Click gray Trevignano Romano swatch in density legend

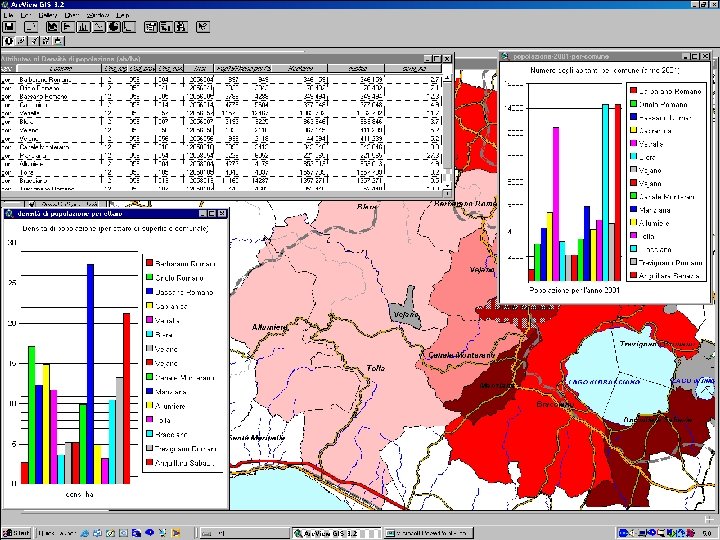149,448
